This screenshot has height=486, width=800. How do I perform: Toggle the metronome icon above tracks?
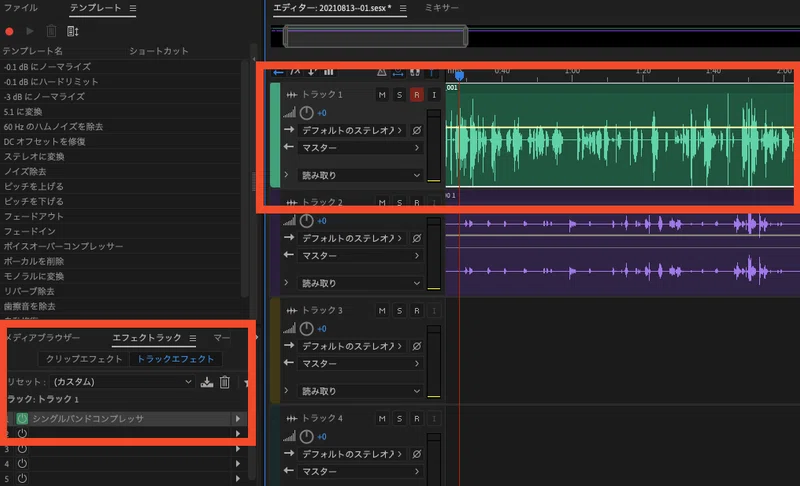[382, 72]
